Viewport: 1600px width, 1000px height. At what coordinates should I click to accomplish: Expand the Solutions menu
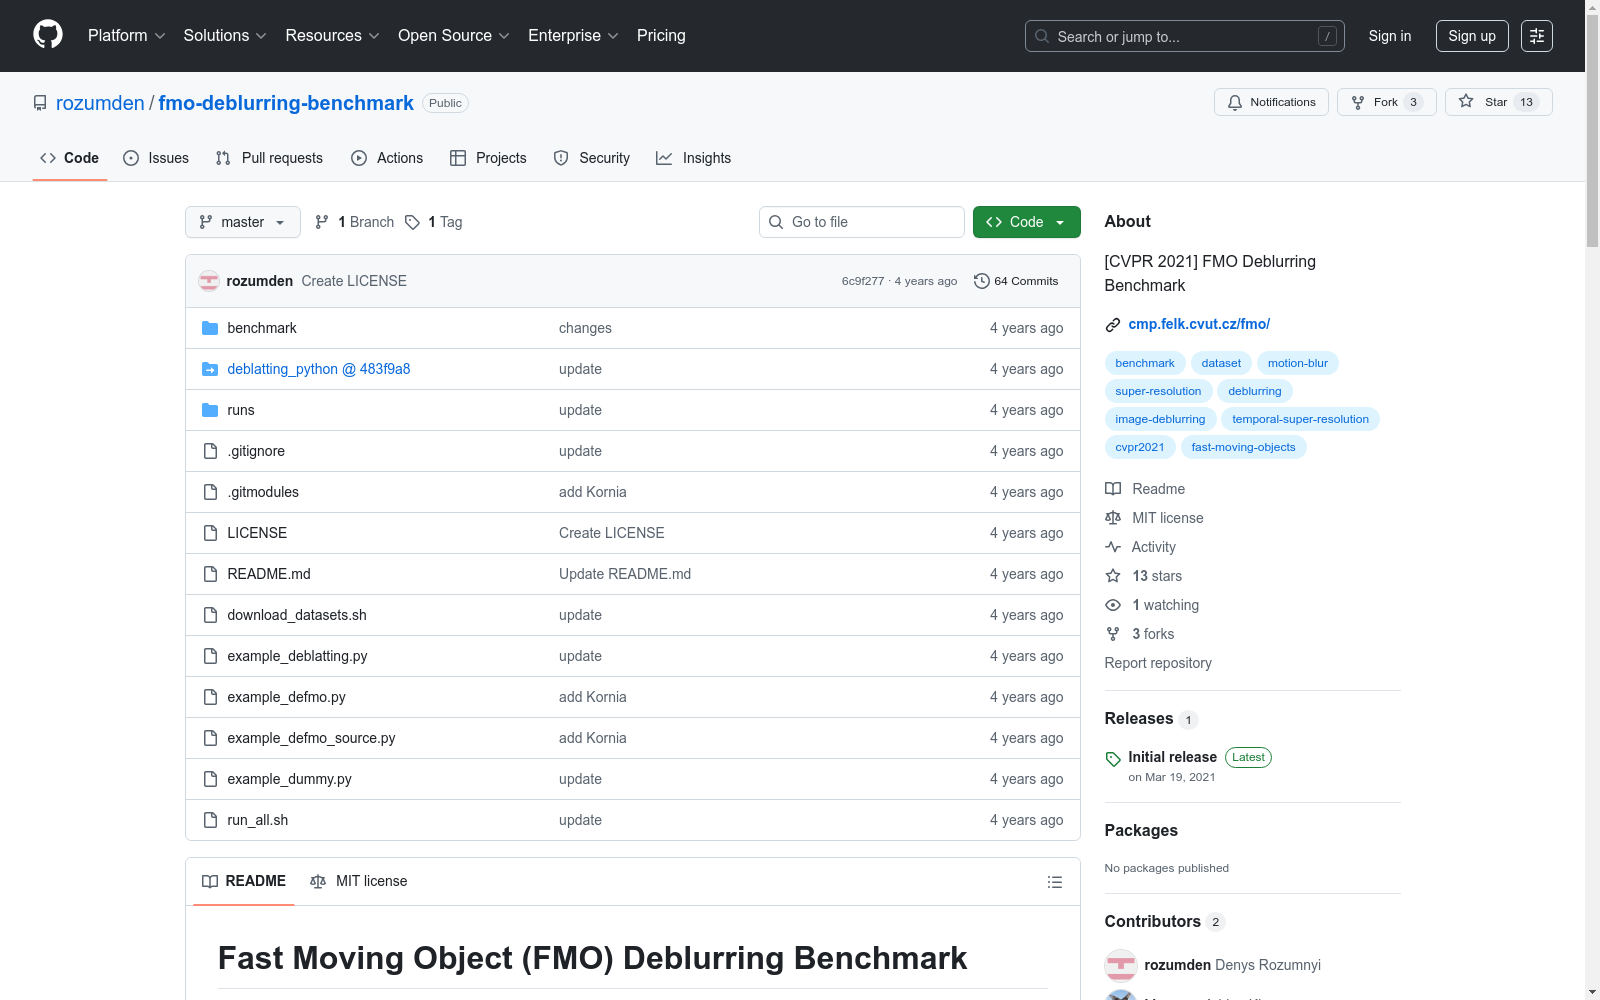coord(225,36)
